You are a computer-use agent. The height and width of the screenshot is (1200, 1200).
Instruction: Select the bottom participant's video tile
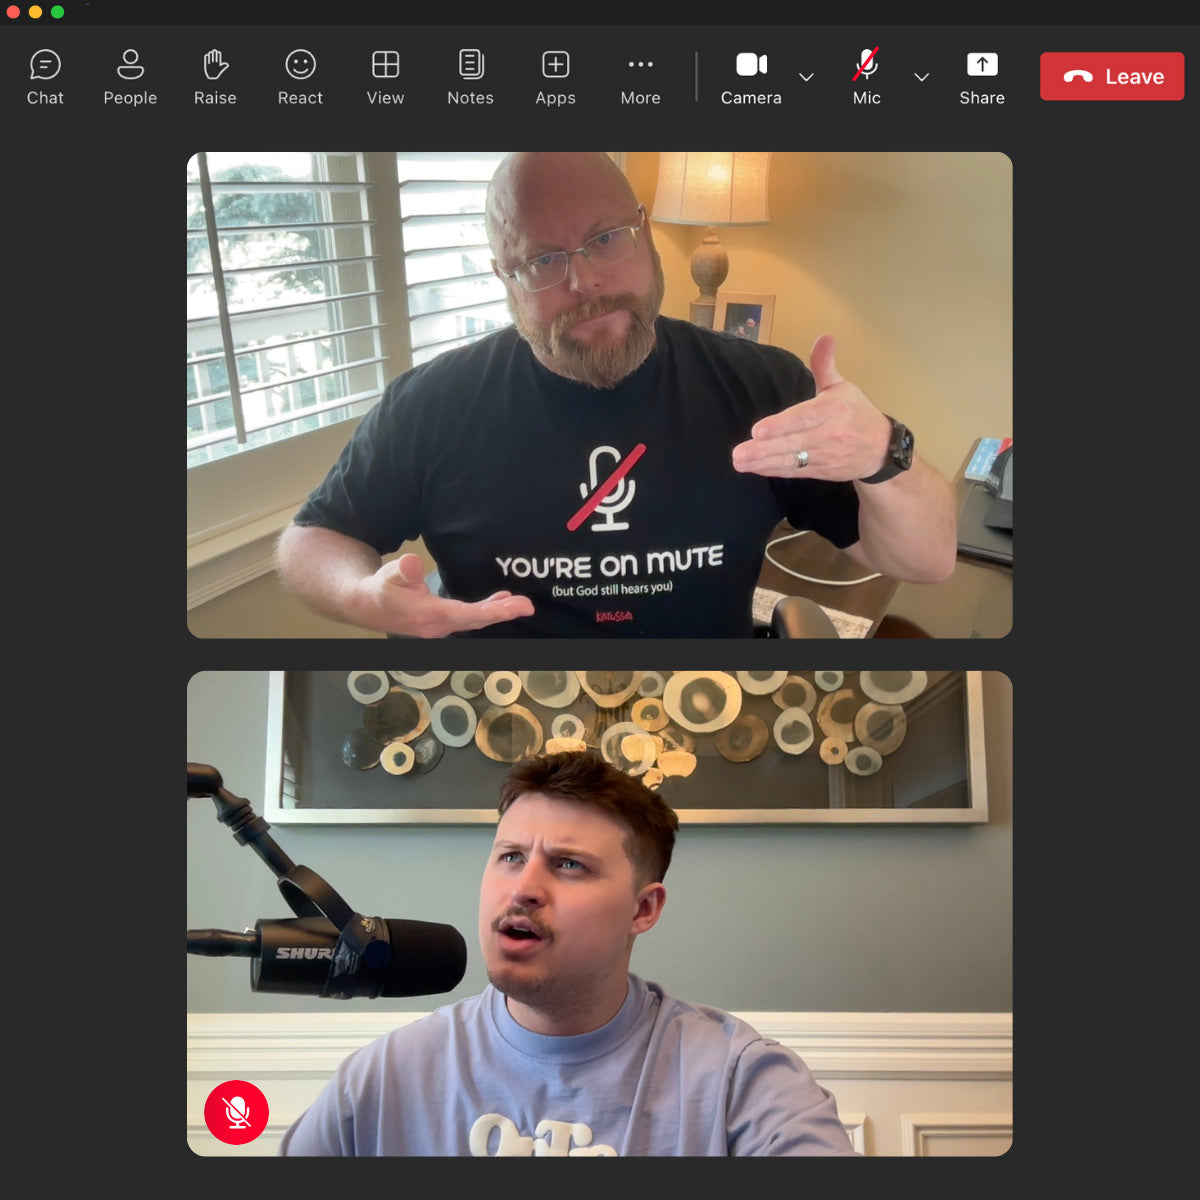coord(600,913)
